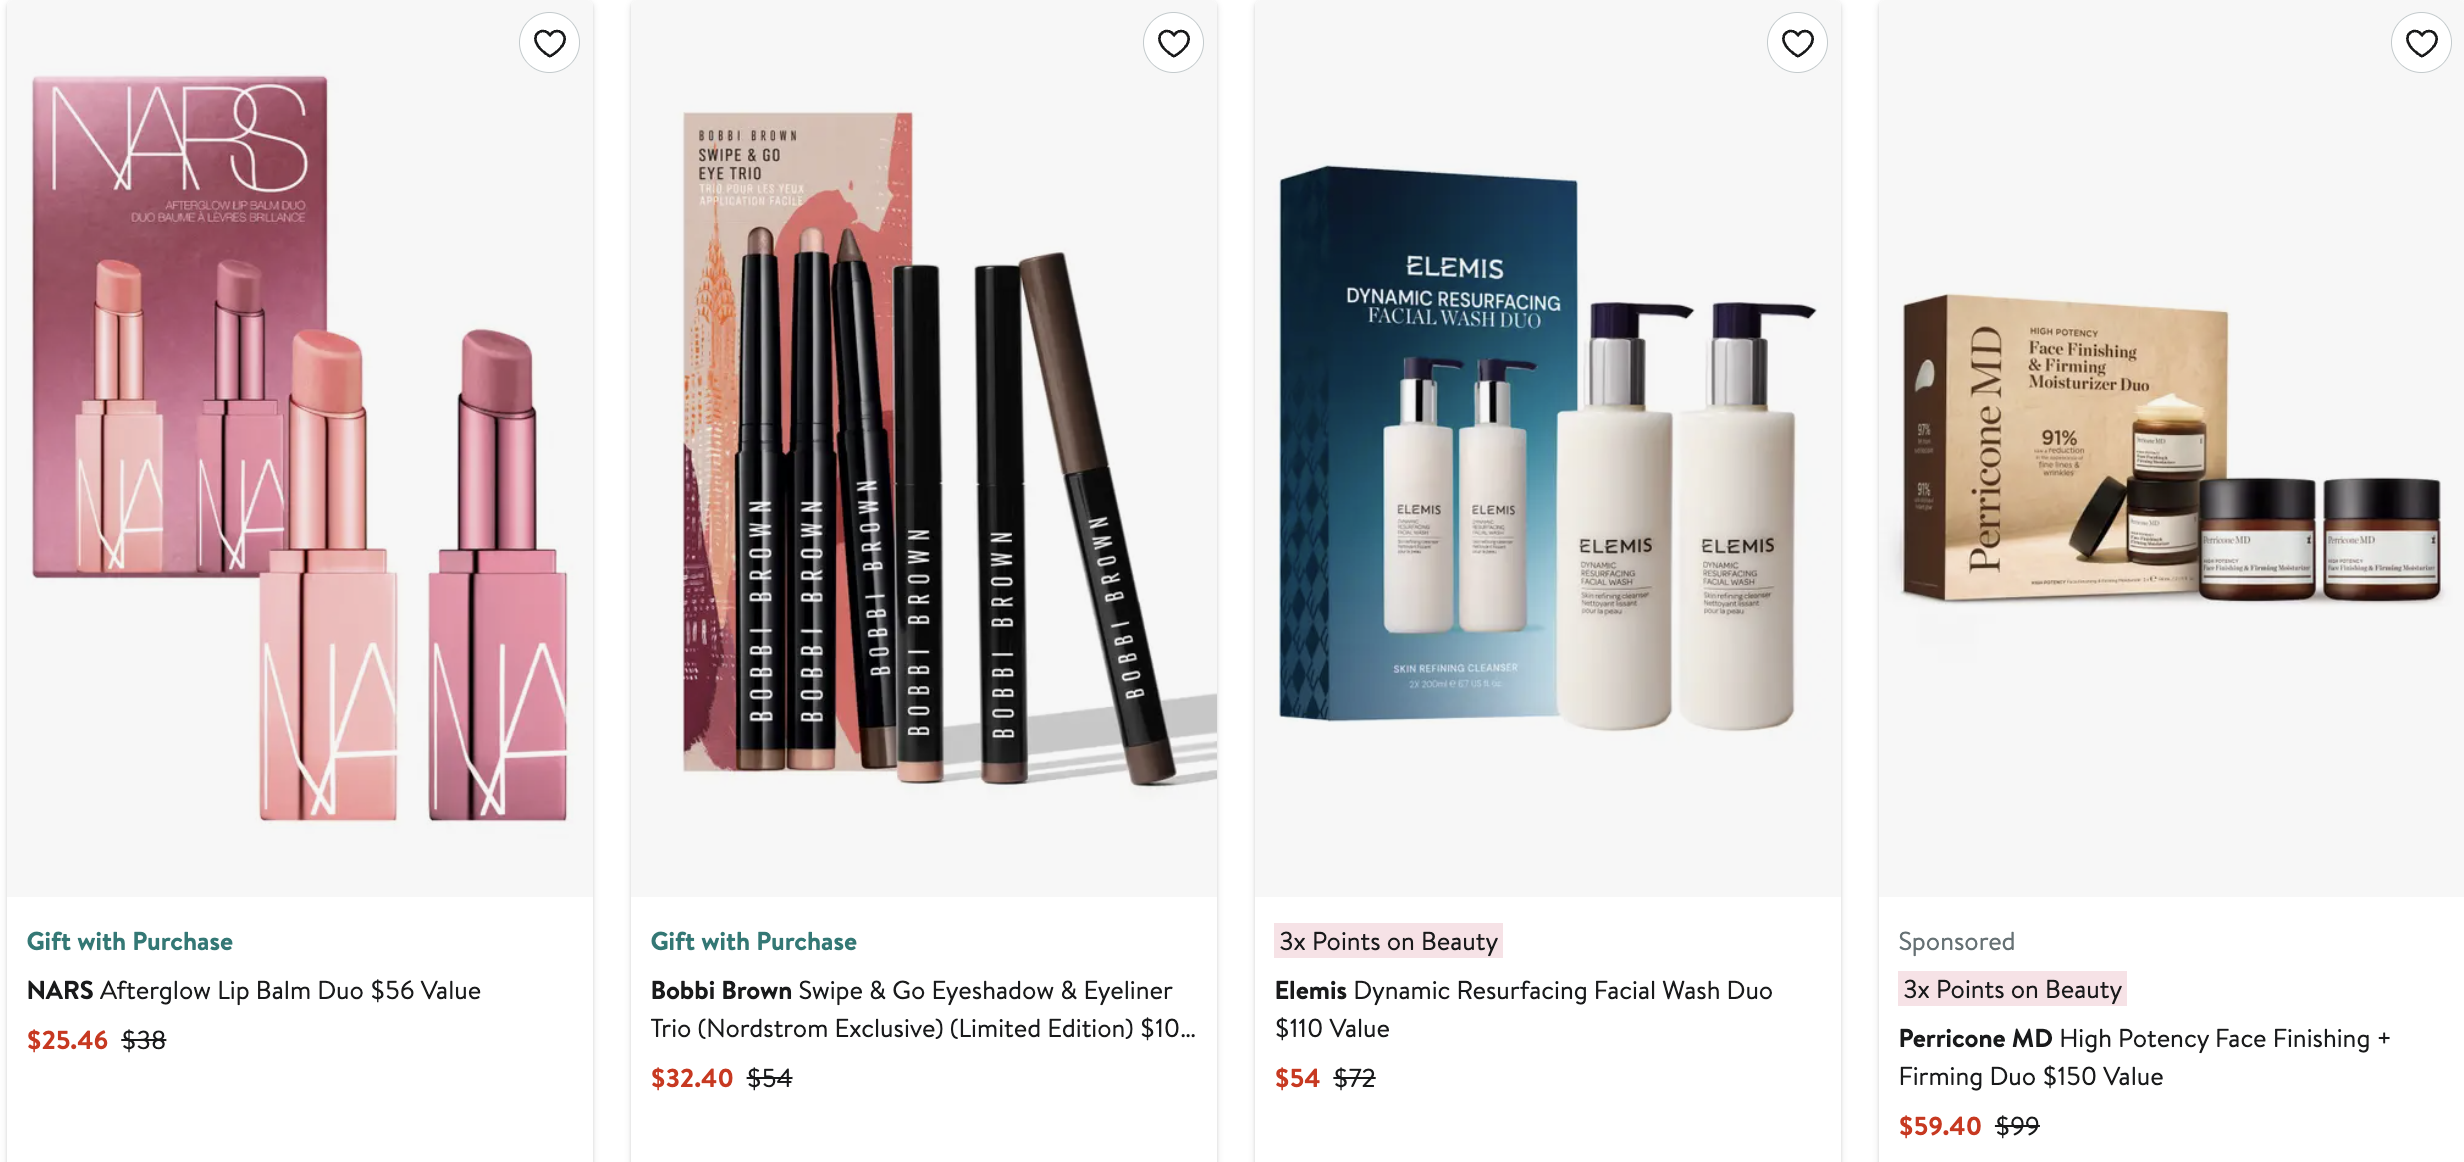This screenshot has width=2464, height=1162.
Task: Click the Sponsored label on Perricone listing
Action: pyautogui.click(x=1957, y=941)
